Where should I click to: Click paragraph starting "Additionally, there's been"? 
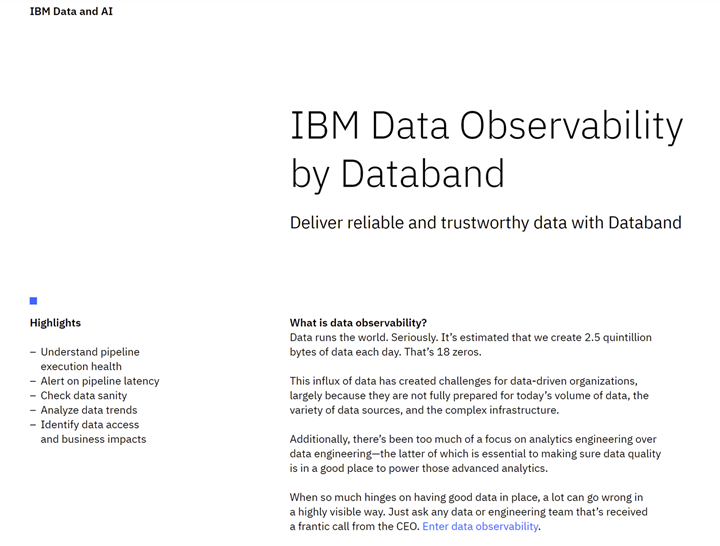point(472,453)
